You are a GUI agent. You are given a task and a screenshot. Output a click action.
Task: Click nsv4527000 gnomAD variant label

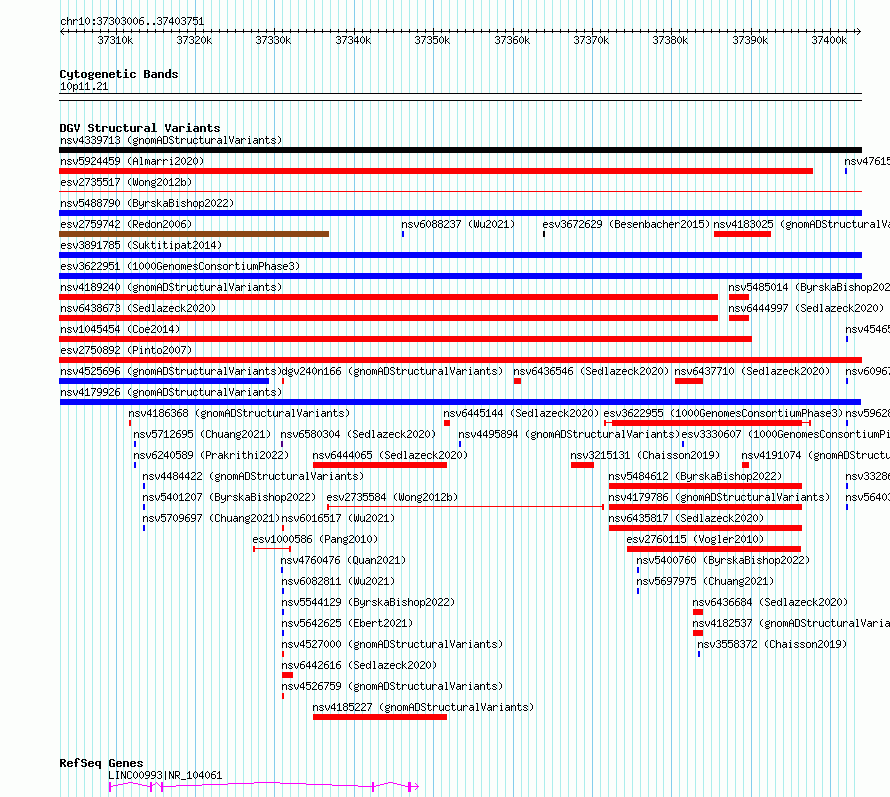[x=392, y=644]
